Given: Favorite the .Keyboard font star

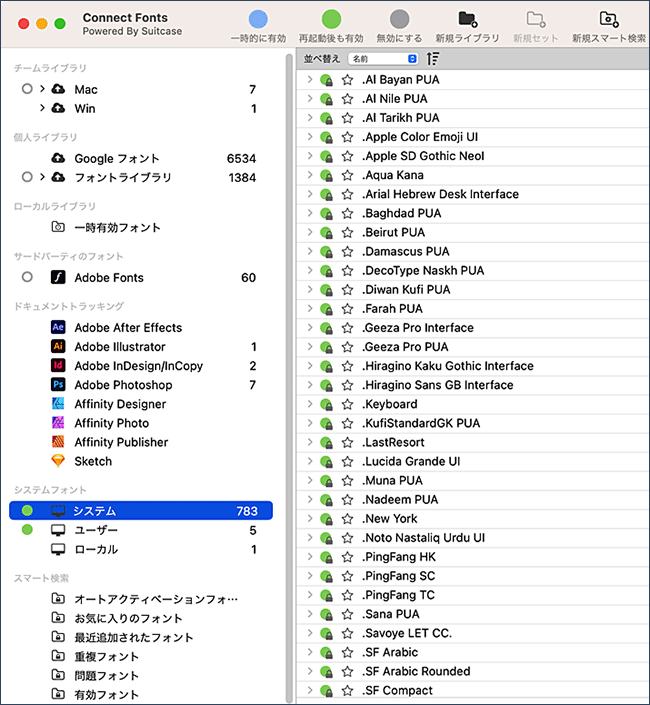Looking at the screenshot, I should point(347,404).
